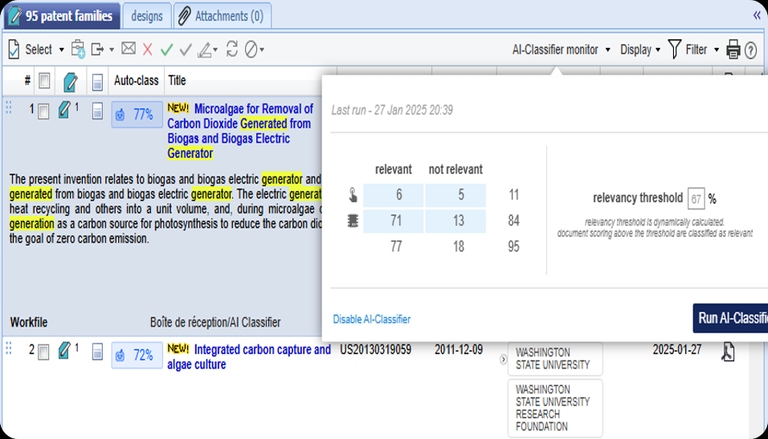Image resolution: width=768 pixels, height=439 pixels.
Task: Open the PDF icon for row 2
Action: tap(730, 351)
